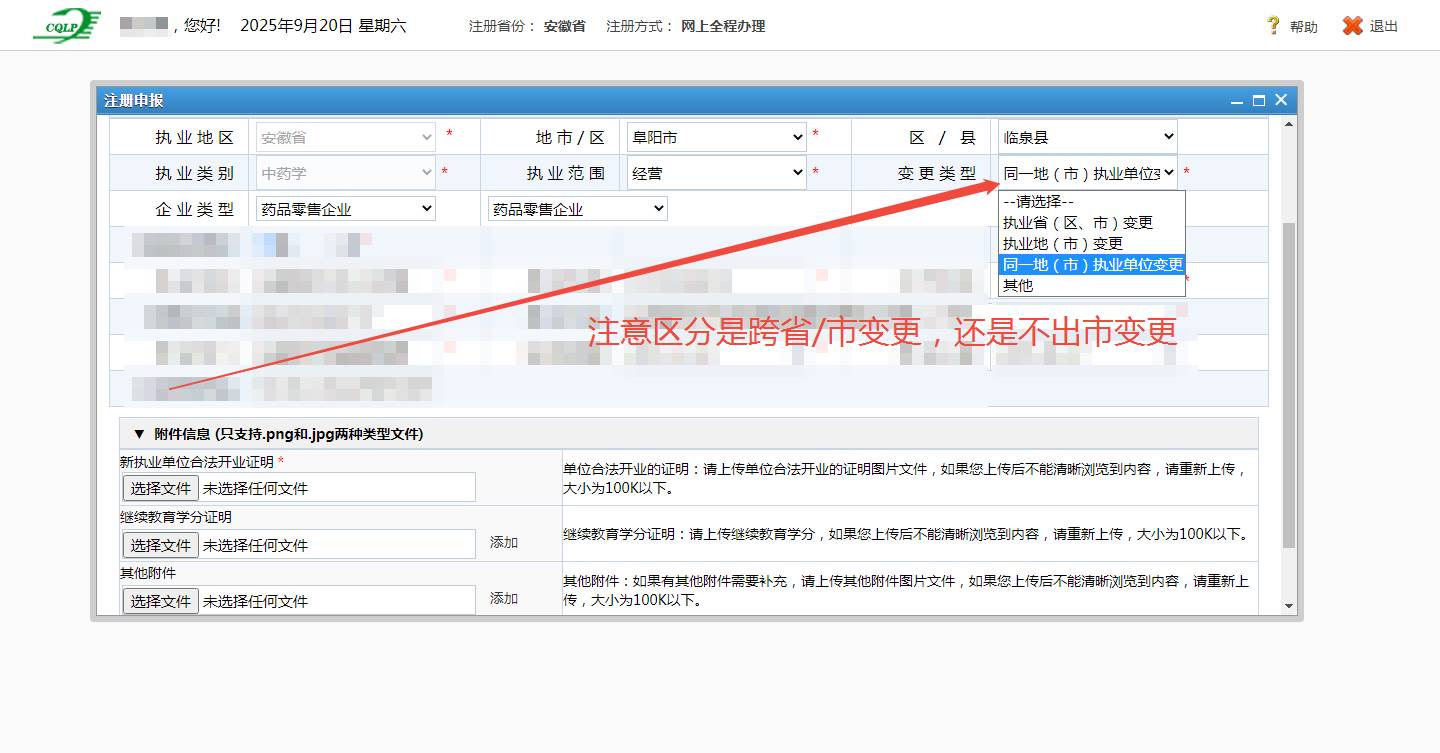Open the first 企业类型 dropdown
The width and height of the screenshot is (1440, 753).
[346, 209]
